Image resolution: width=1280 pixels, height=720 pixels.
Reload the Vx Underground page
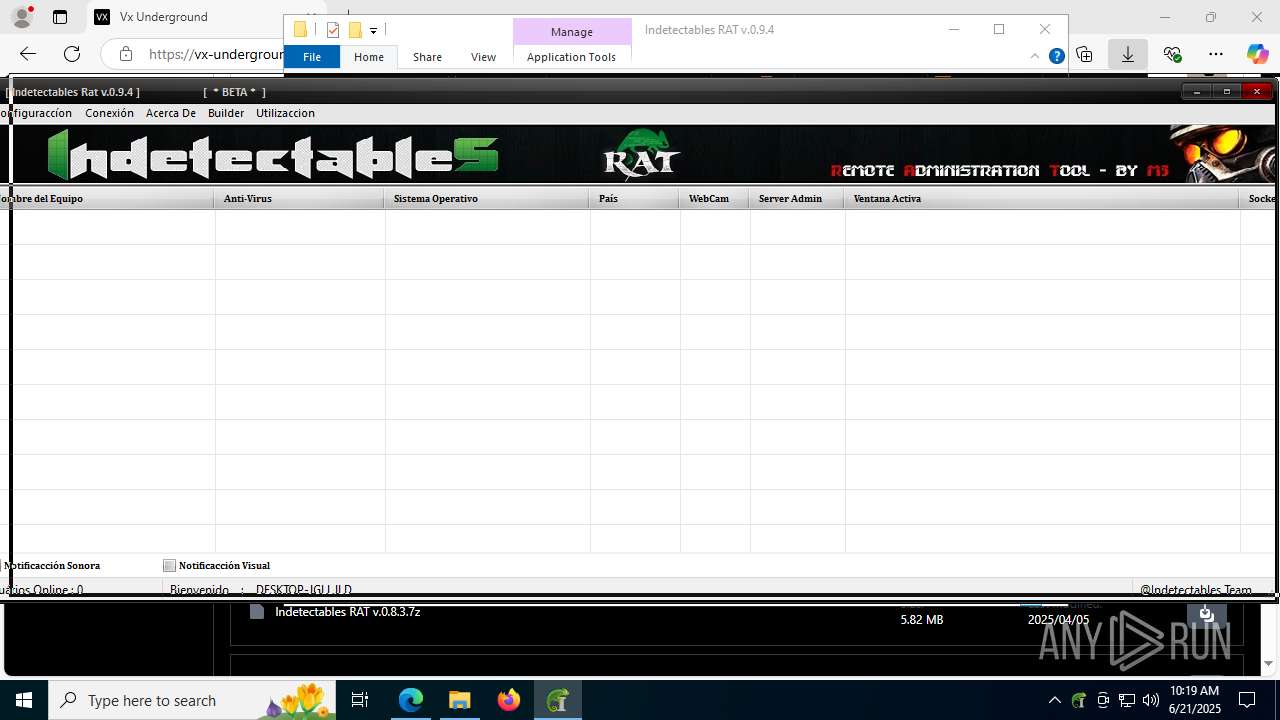pos(72,54)
